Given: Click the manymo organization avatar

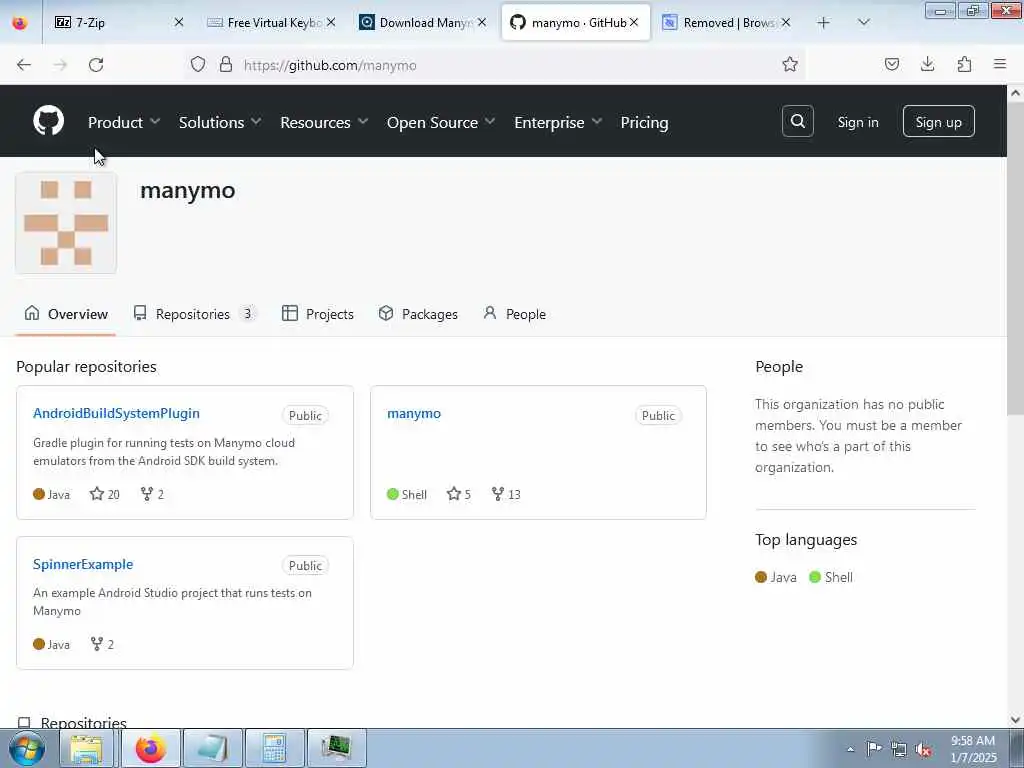Looking at the screenshot, I should coord(66,223).
